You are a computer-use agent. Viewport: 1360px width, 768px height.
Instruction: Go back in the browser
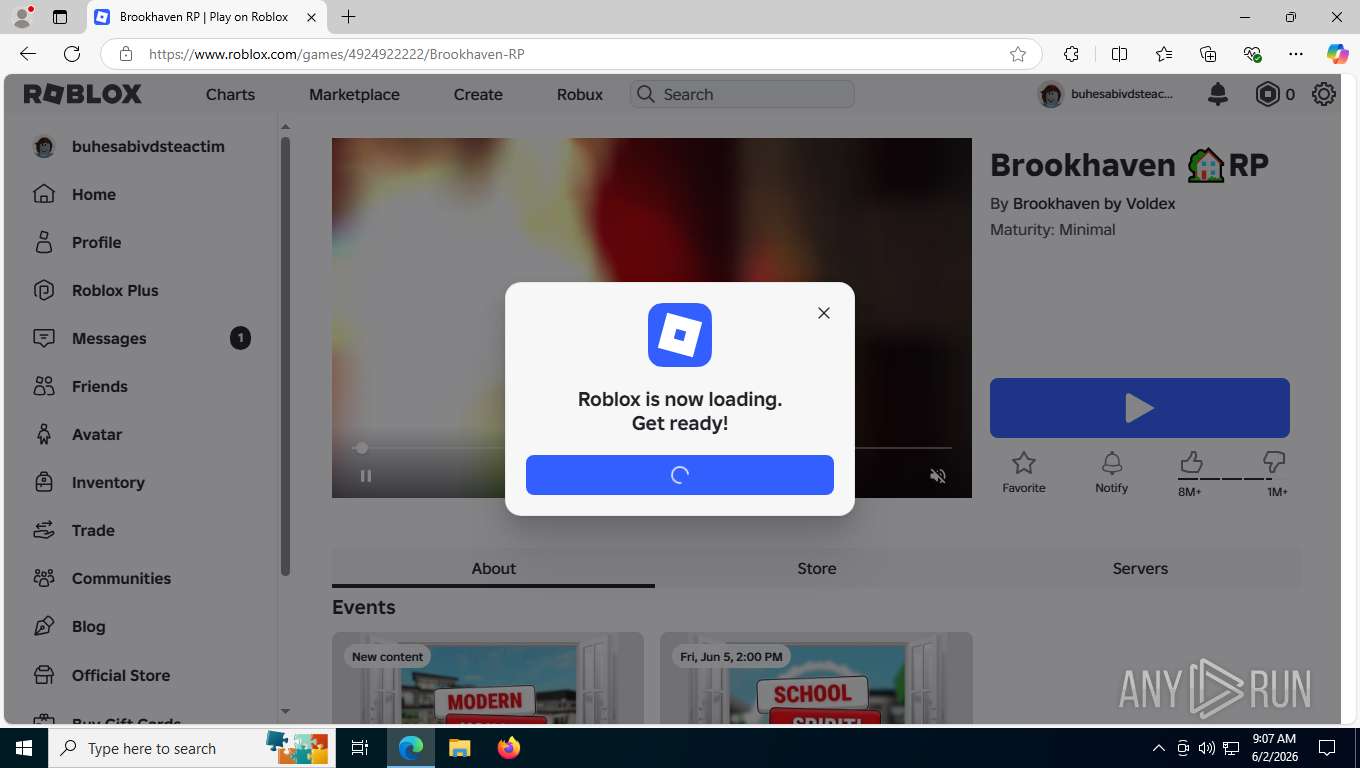pyautogui.click(x=28, y=54)
